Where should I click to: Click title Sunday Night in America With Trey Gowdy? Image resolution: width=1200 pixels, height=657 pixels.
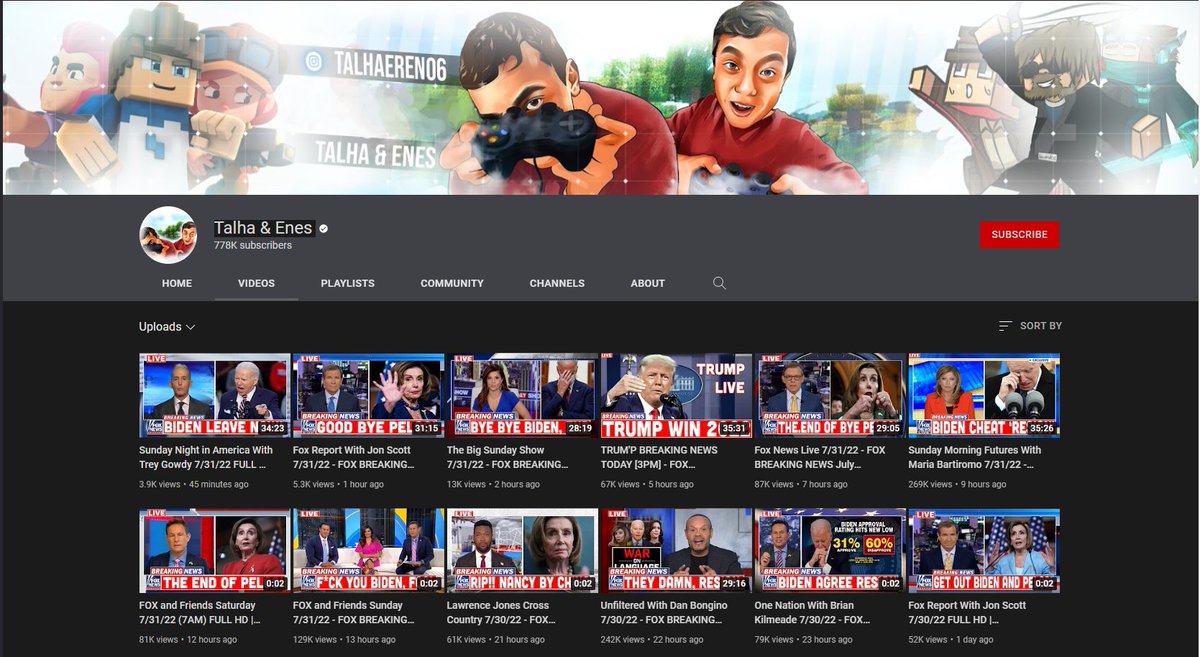(x=206, y=457)
